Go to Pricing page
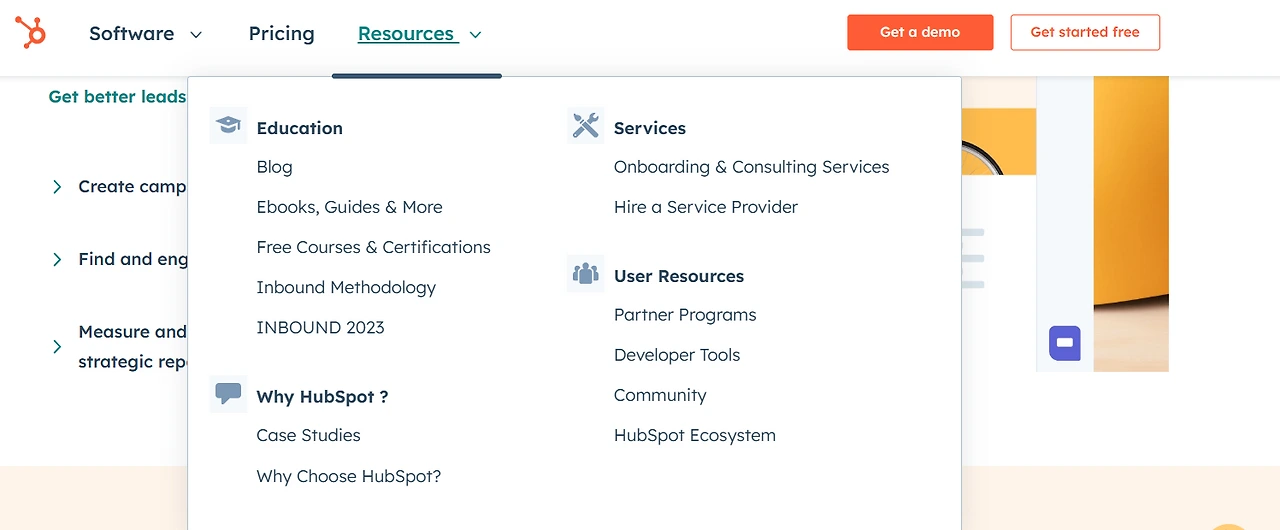The image size is (1280, 530). point(281,34)
